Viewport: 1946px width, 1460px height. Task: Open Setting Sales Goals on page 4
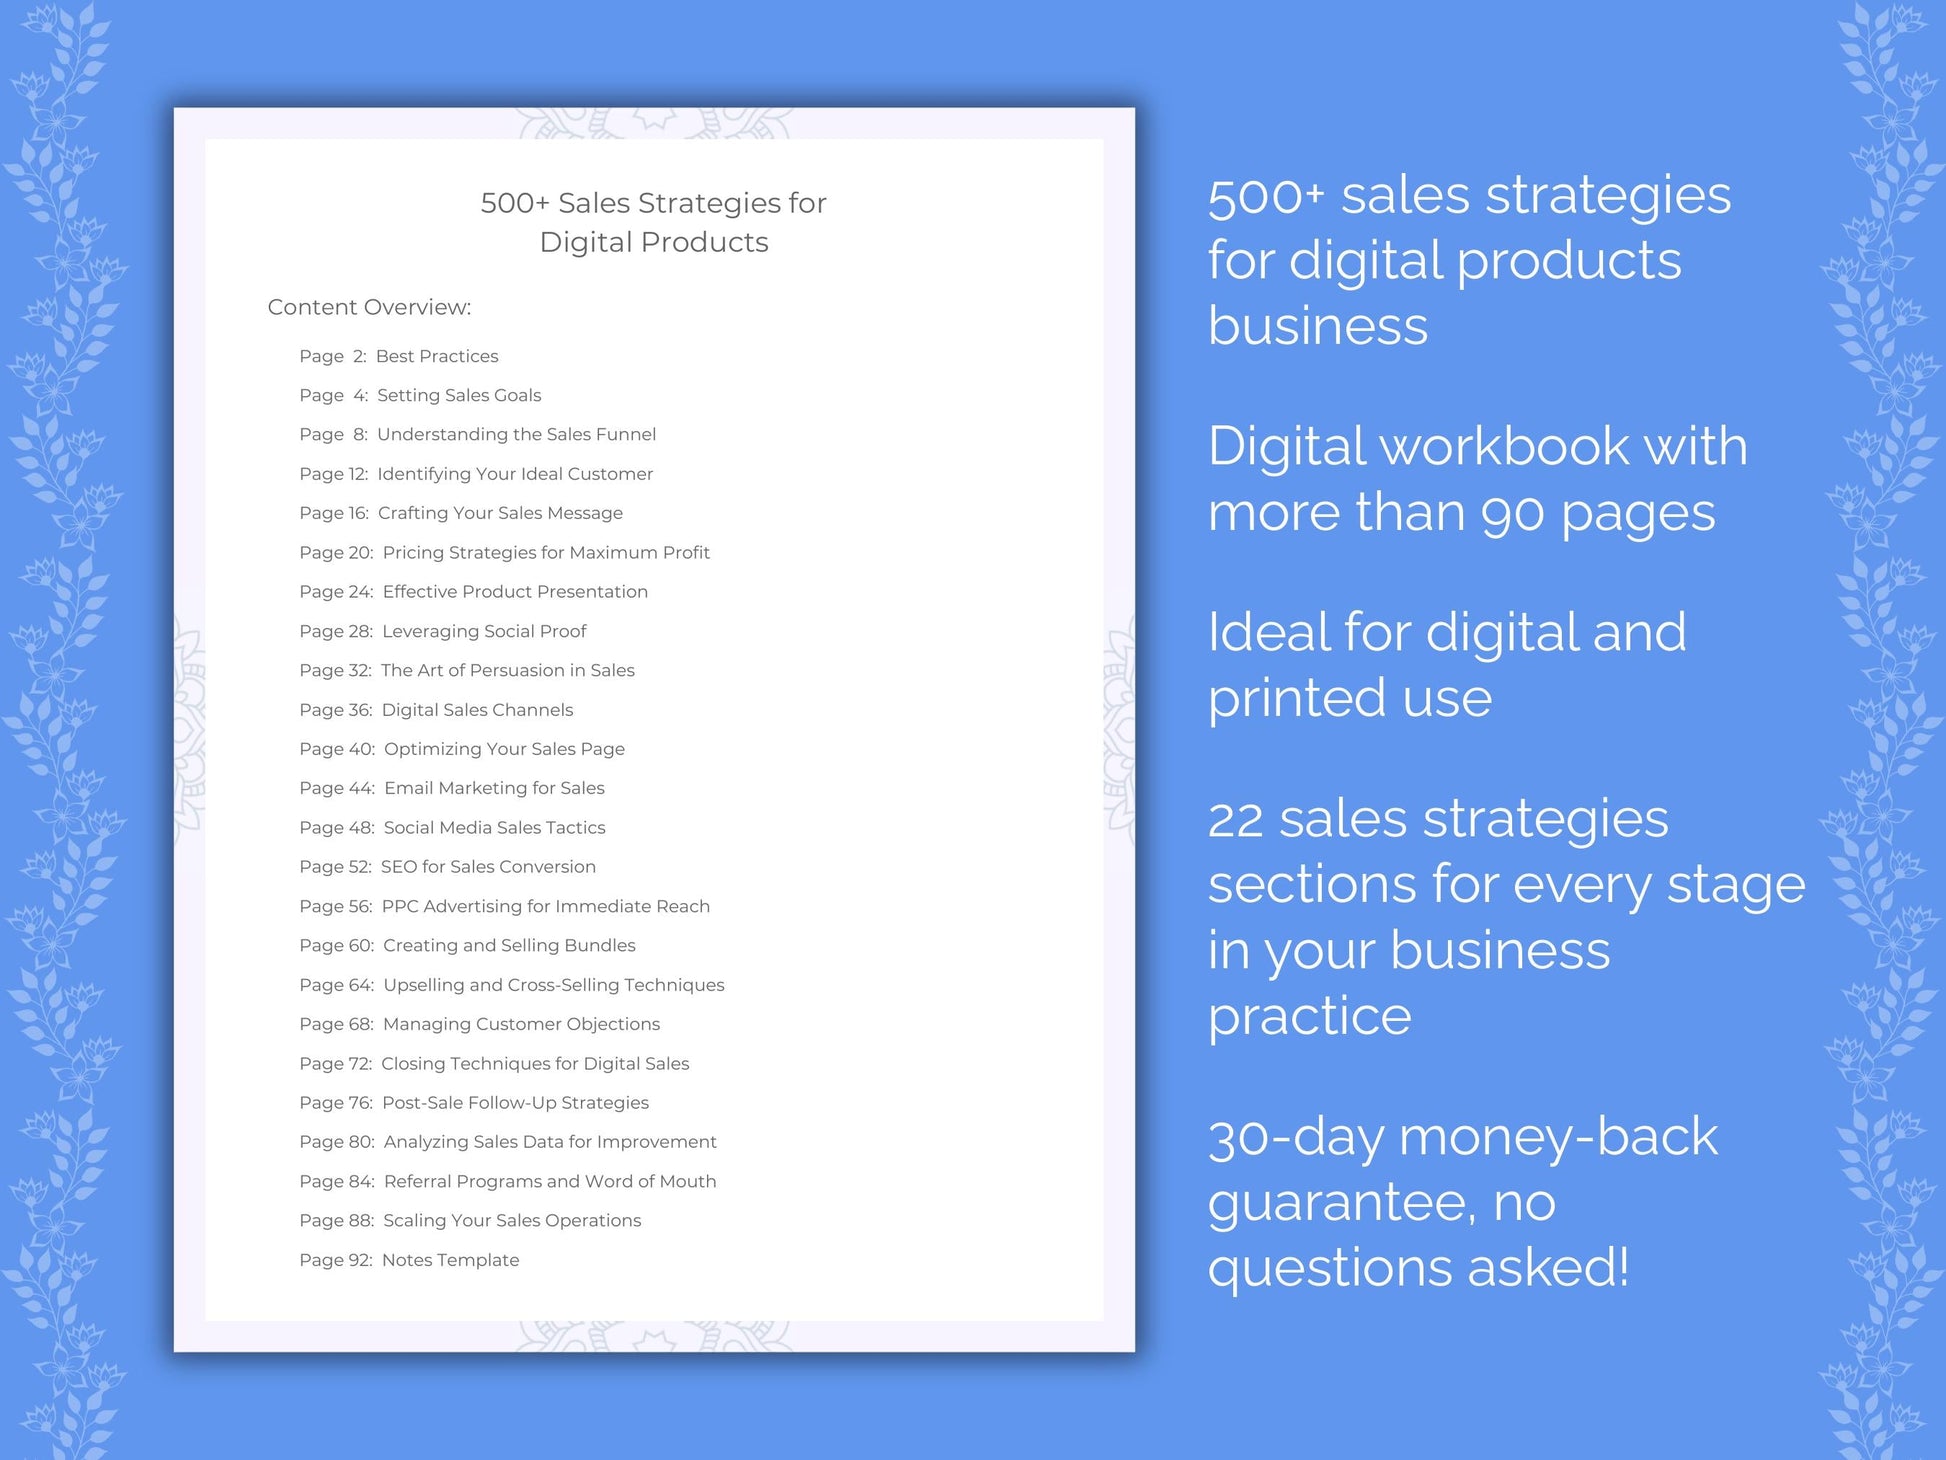click(x=465, y=394)
